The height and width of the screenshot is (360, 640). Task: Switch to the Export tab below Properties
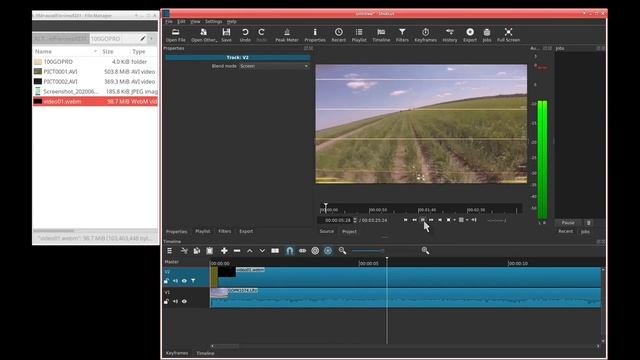[x=246, y=231]
